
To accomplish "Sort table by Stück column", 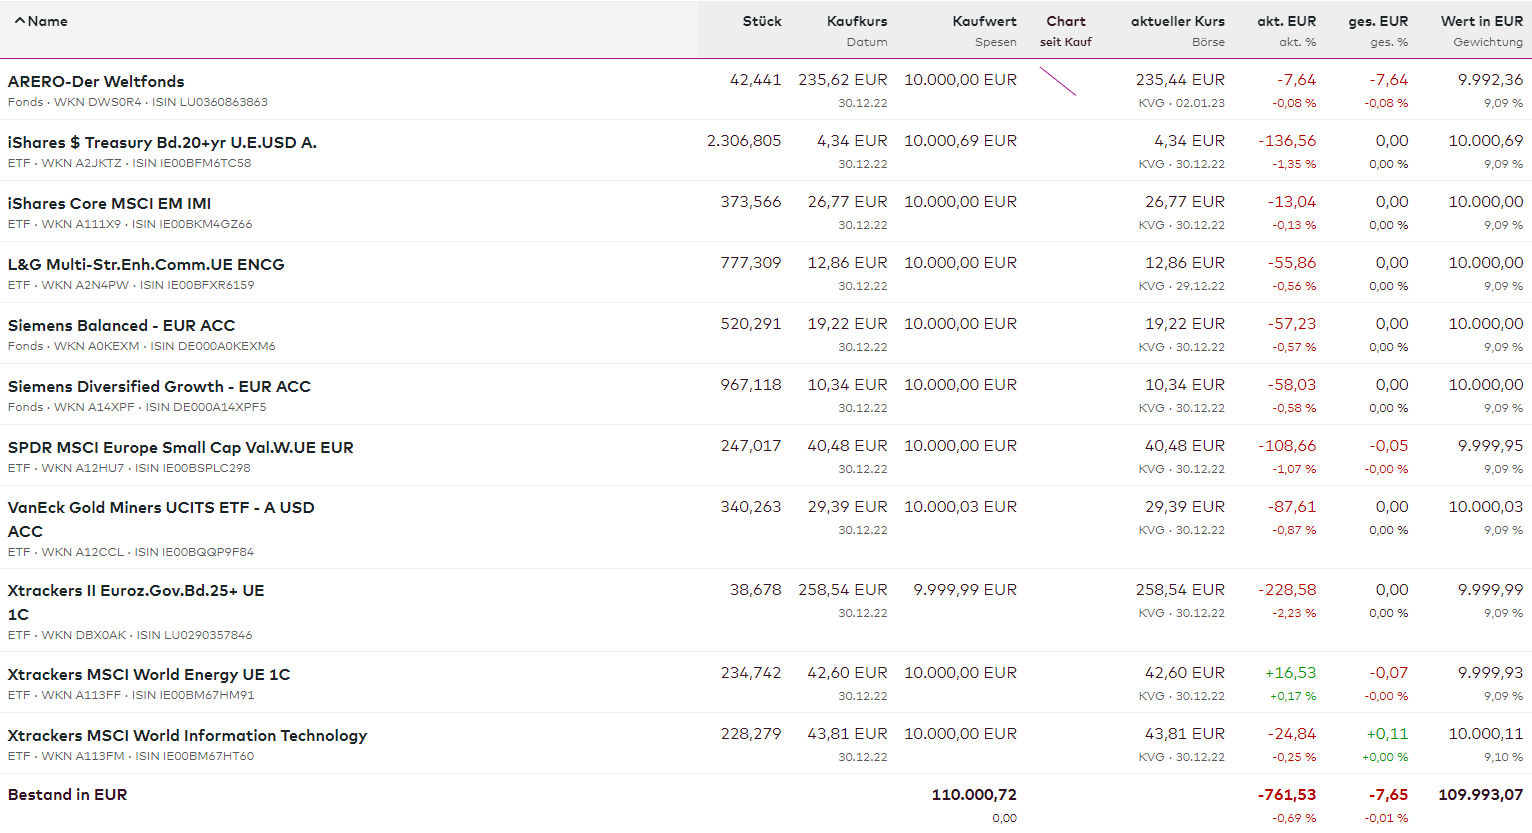I will (x=761, y=21).
